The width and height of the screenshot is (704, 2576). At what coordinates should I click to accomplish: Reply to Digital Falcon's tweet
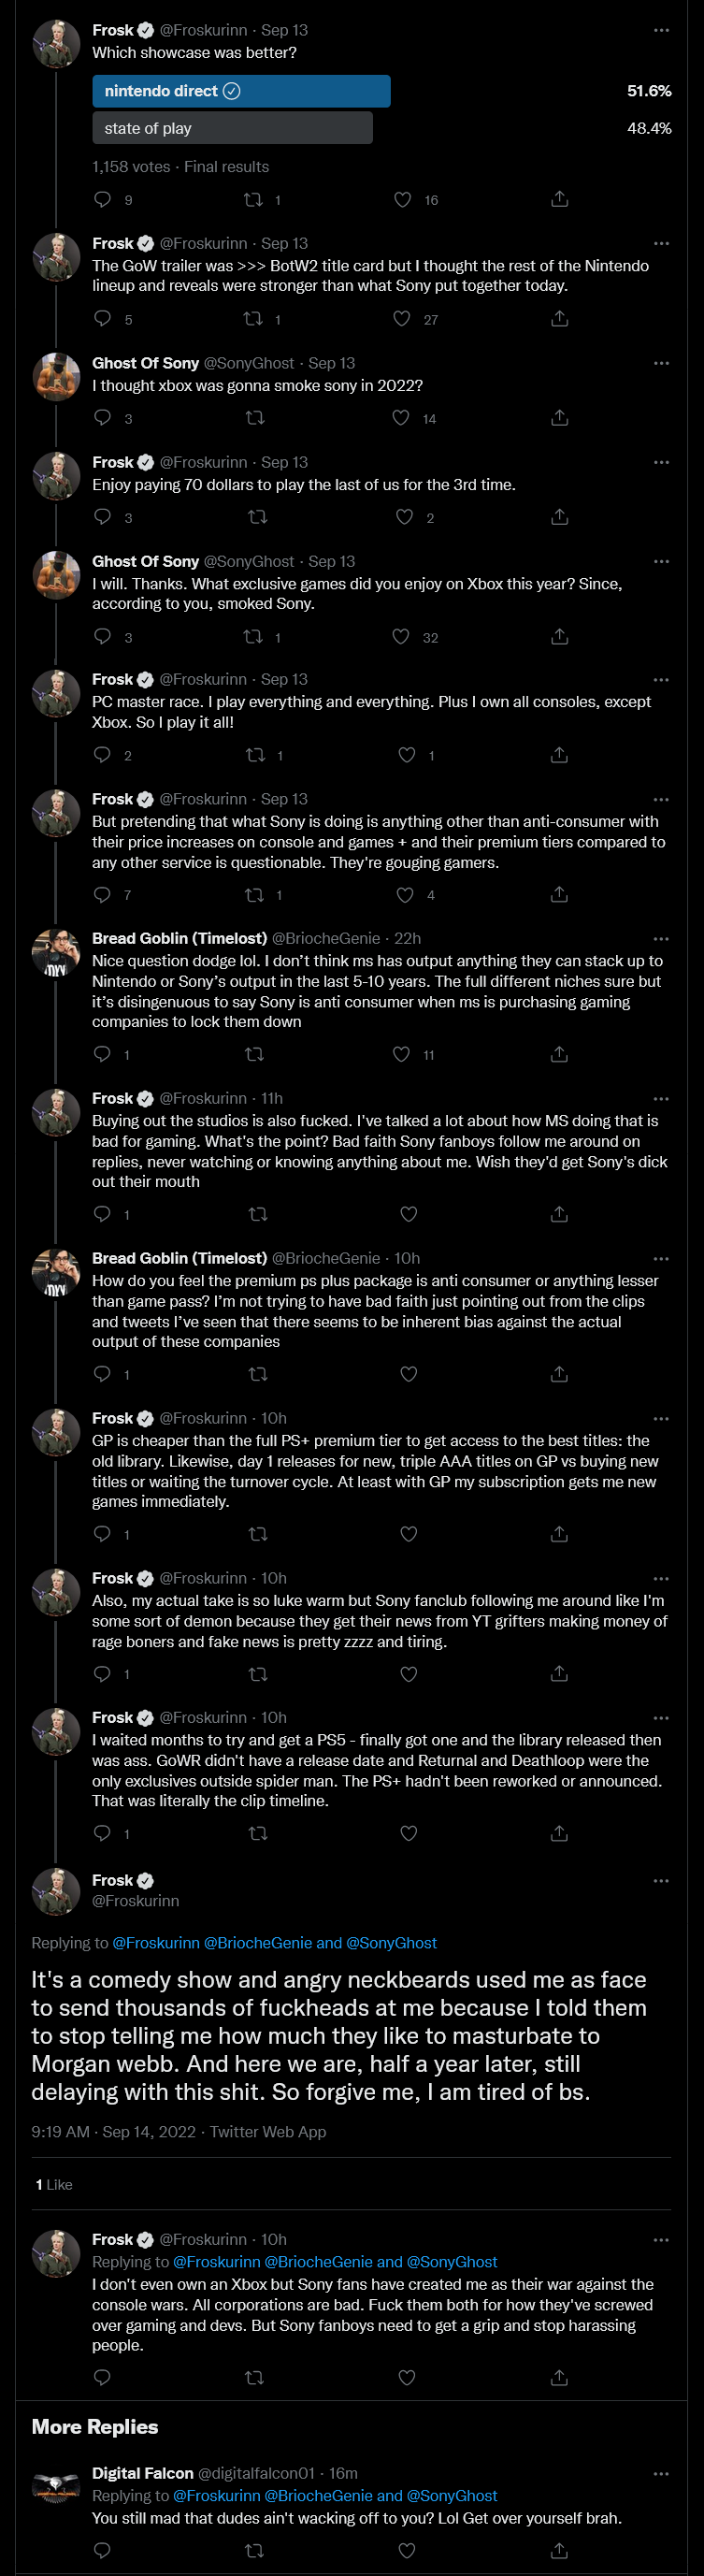pyautogui.click(x=102, y=2549)
